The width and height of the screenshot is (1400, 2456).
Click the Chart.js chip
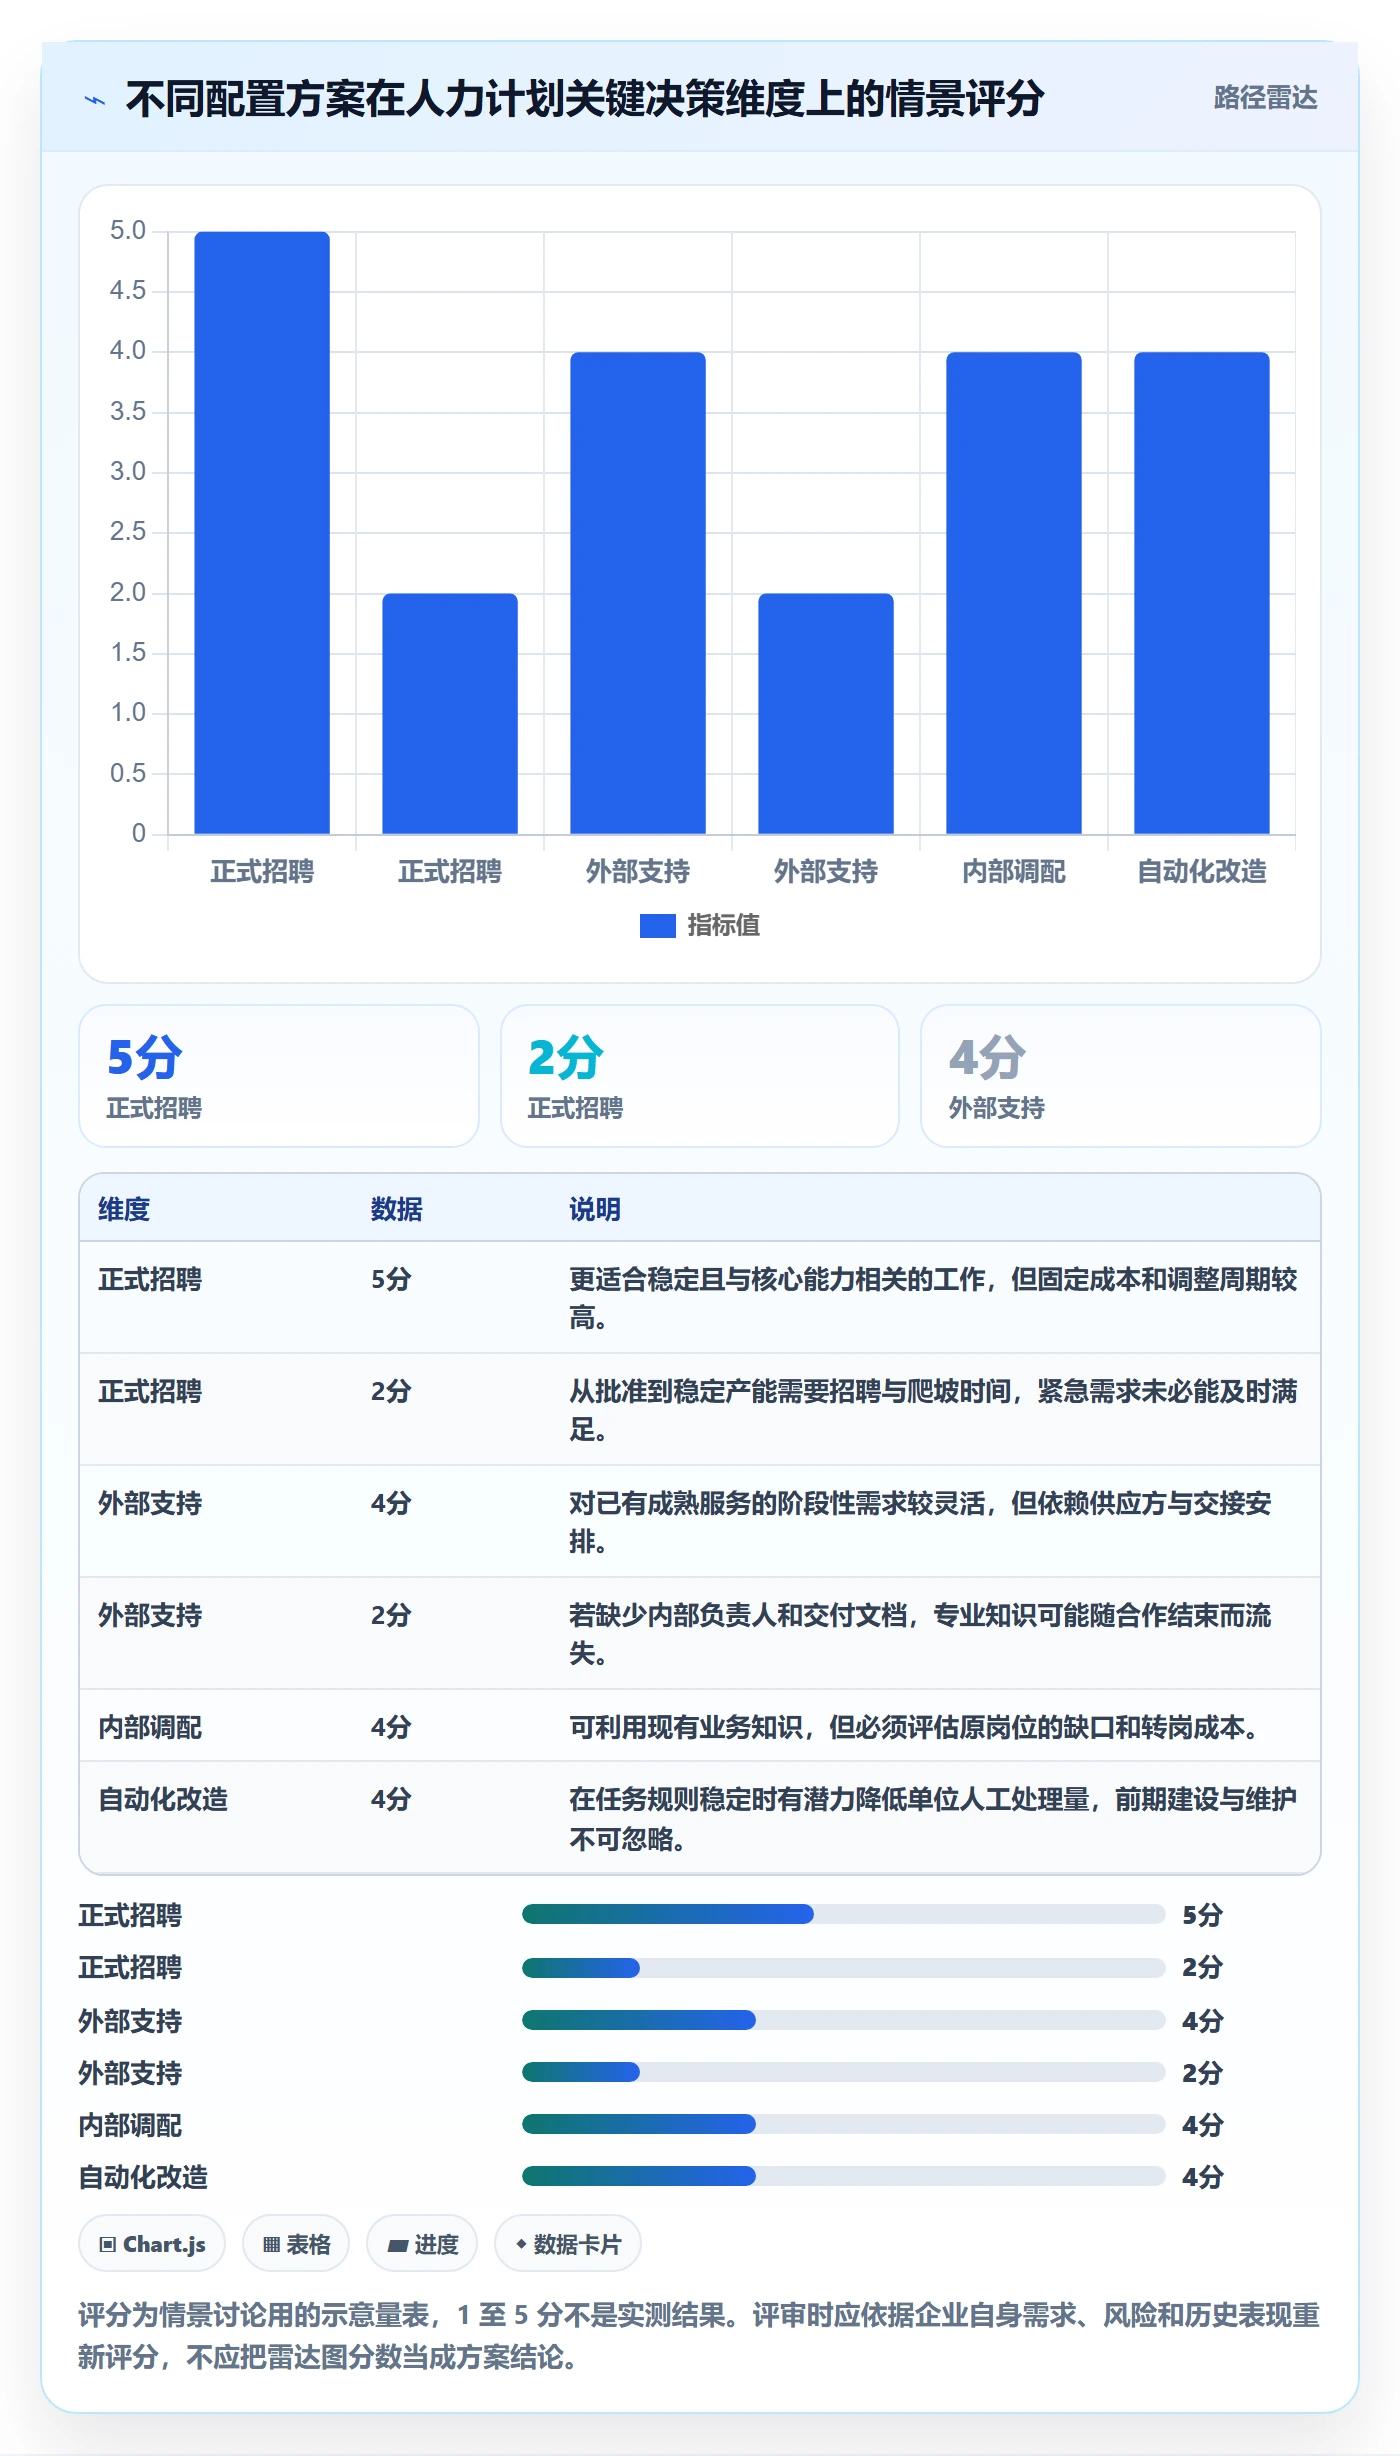[x=152, y=2244]
